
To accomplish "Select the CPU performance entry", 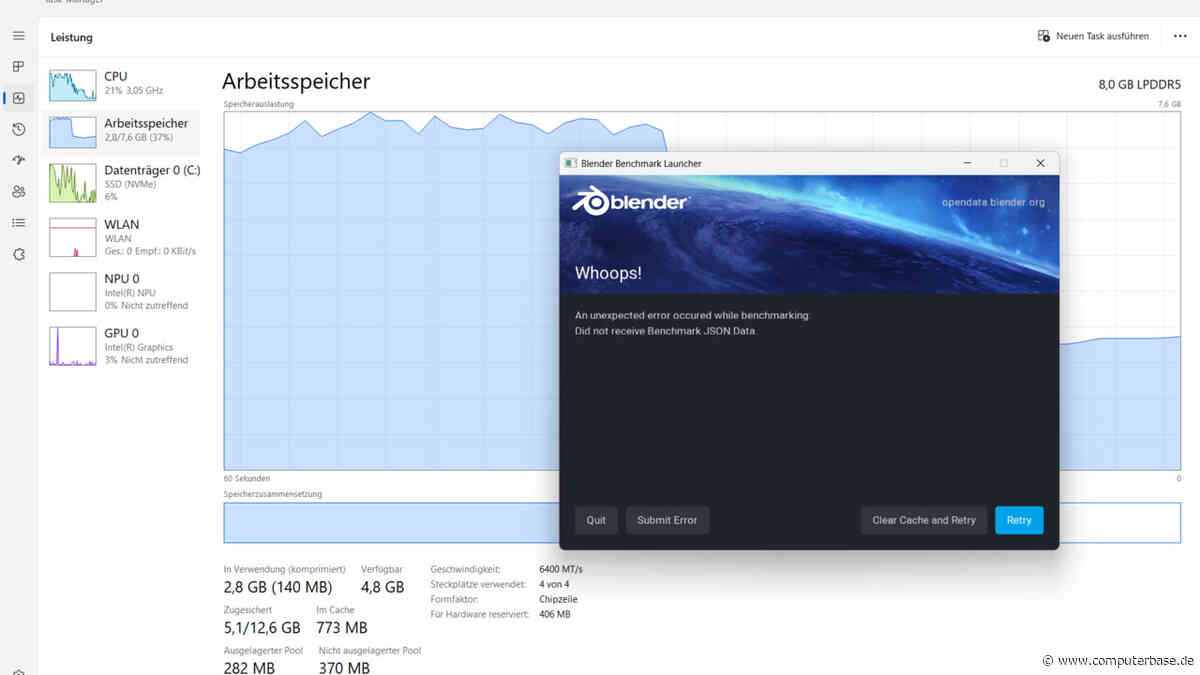I will (123, 83).
